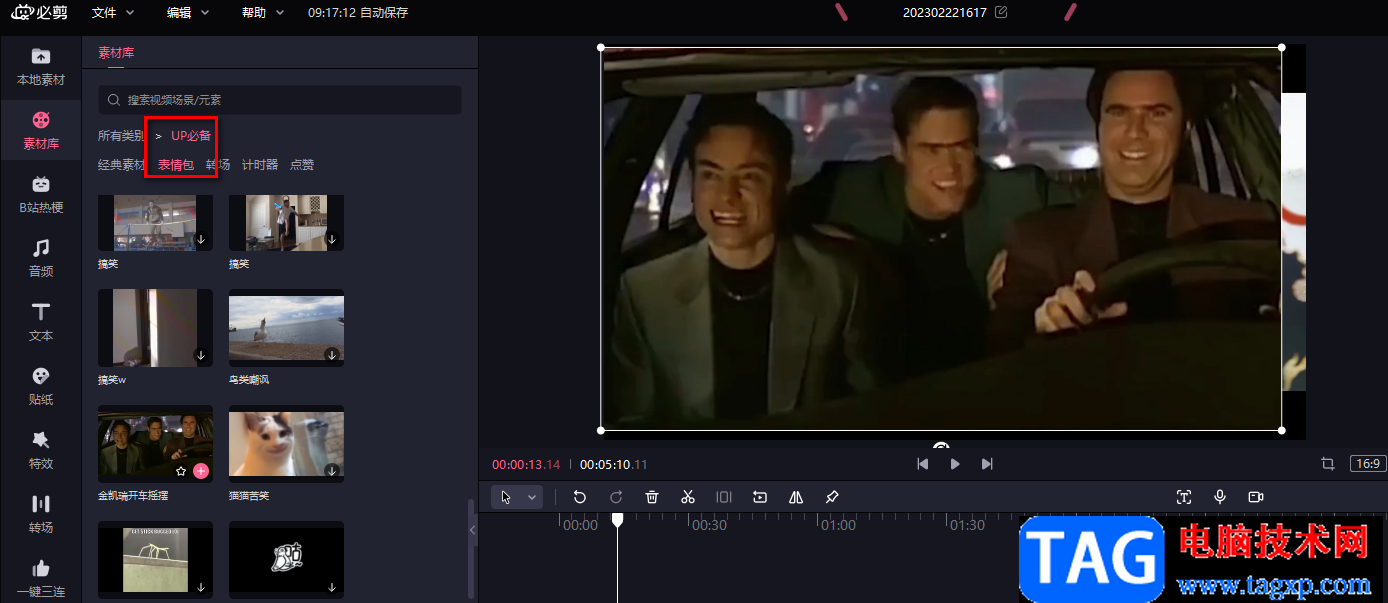Jump to next frame button

click(987, 464)
